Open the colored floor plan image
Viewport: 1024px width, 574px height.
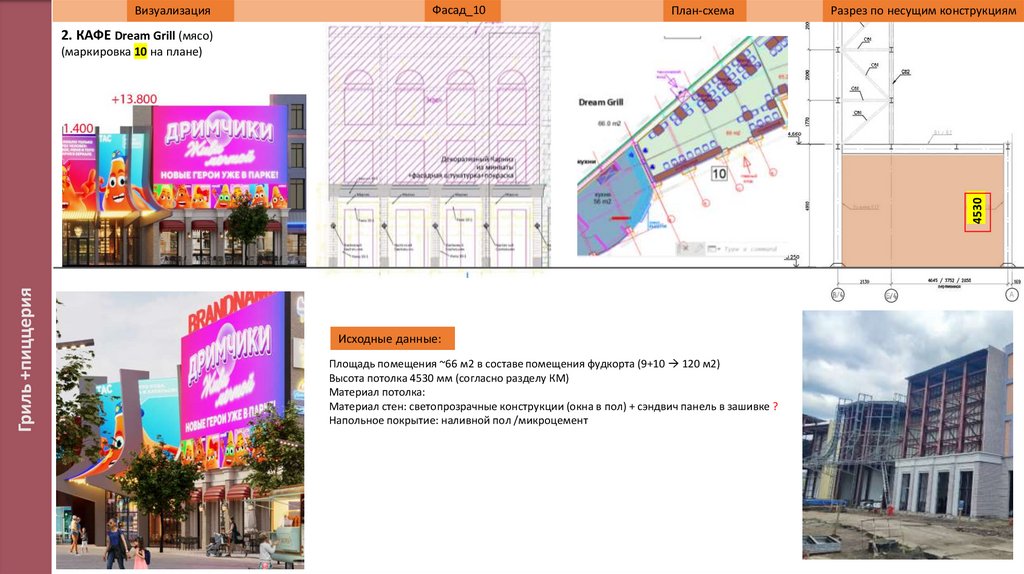(682, 145)
